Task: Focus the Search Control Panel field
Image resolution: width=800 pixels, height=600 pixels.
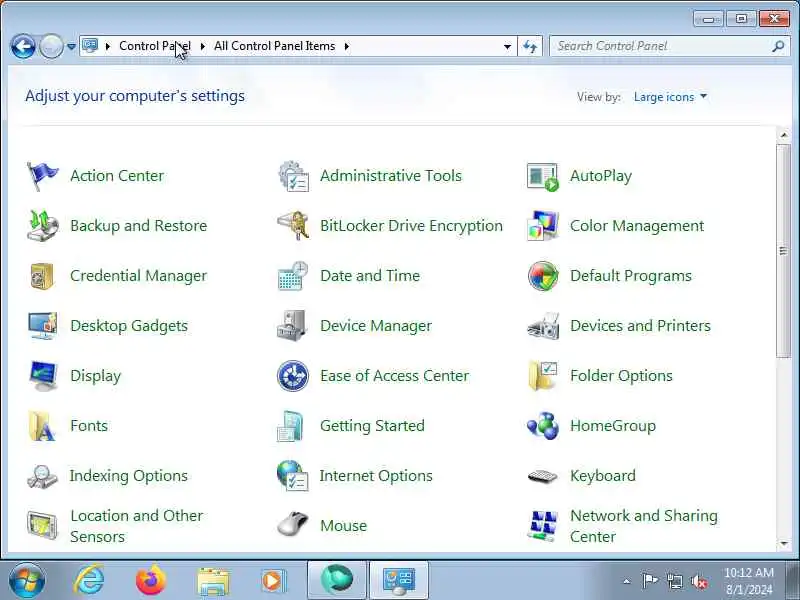Action: click(661, 46)
